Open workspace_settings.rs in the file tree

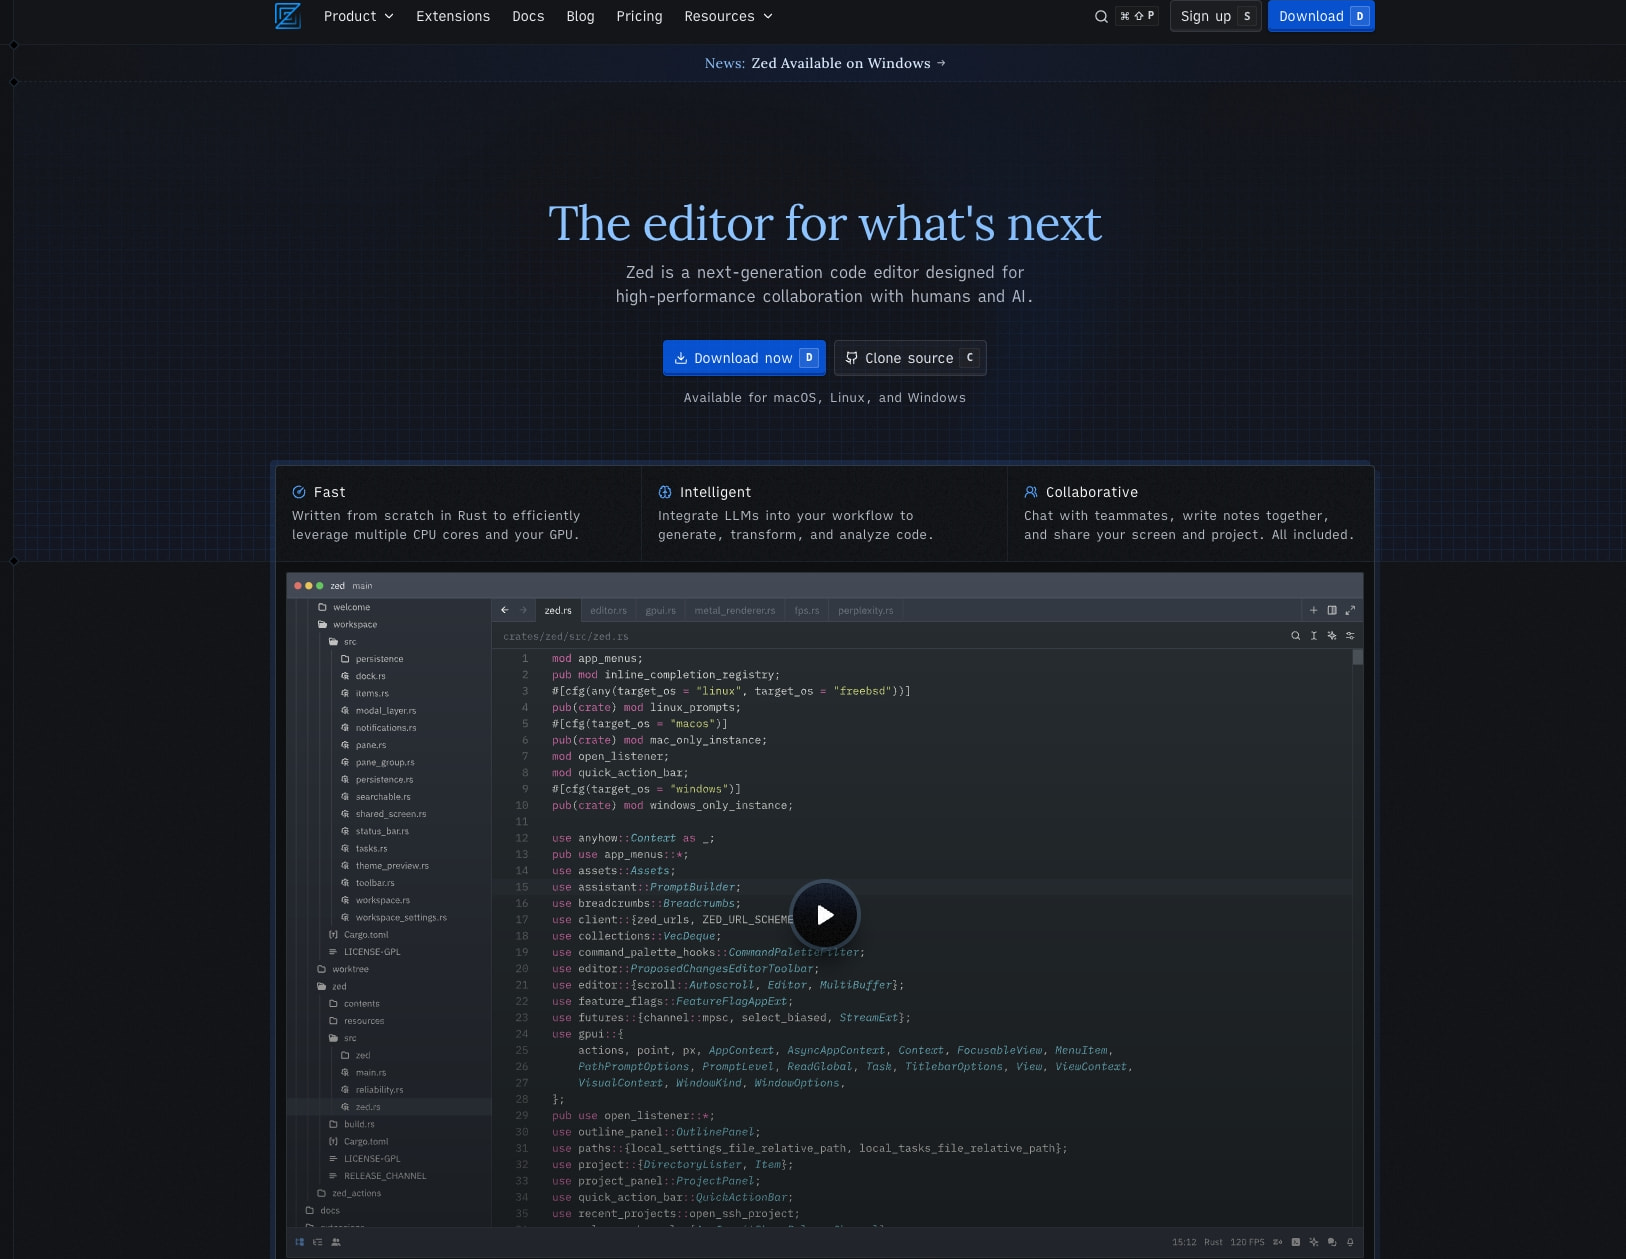point(394,918)
